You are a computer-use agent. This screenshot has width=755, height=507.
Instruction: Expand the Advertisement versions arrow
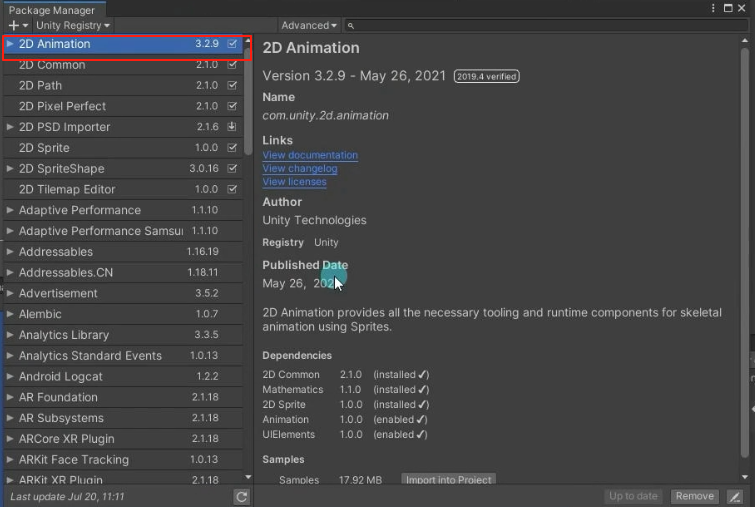[10, 293]
